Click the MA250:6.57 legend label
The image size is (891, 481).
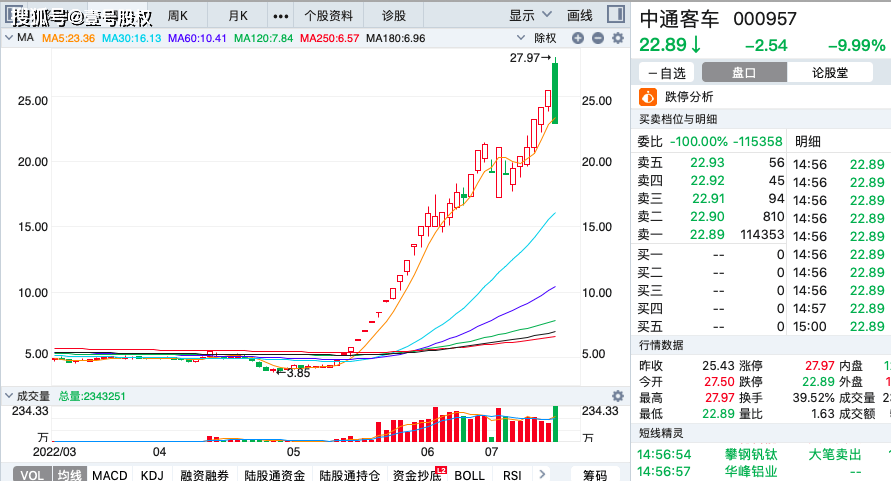tap(330, 38)
